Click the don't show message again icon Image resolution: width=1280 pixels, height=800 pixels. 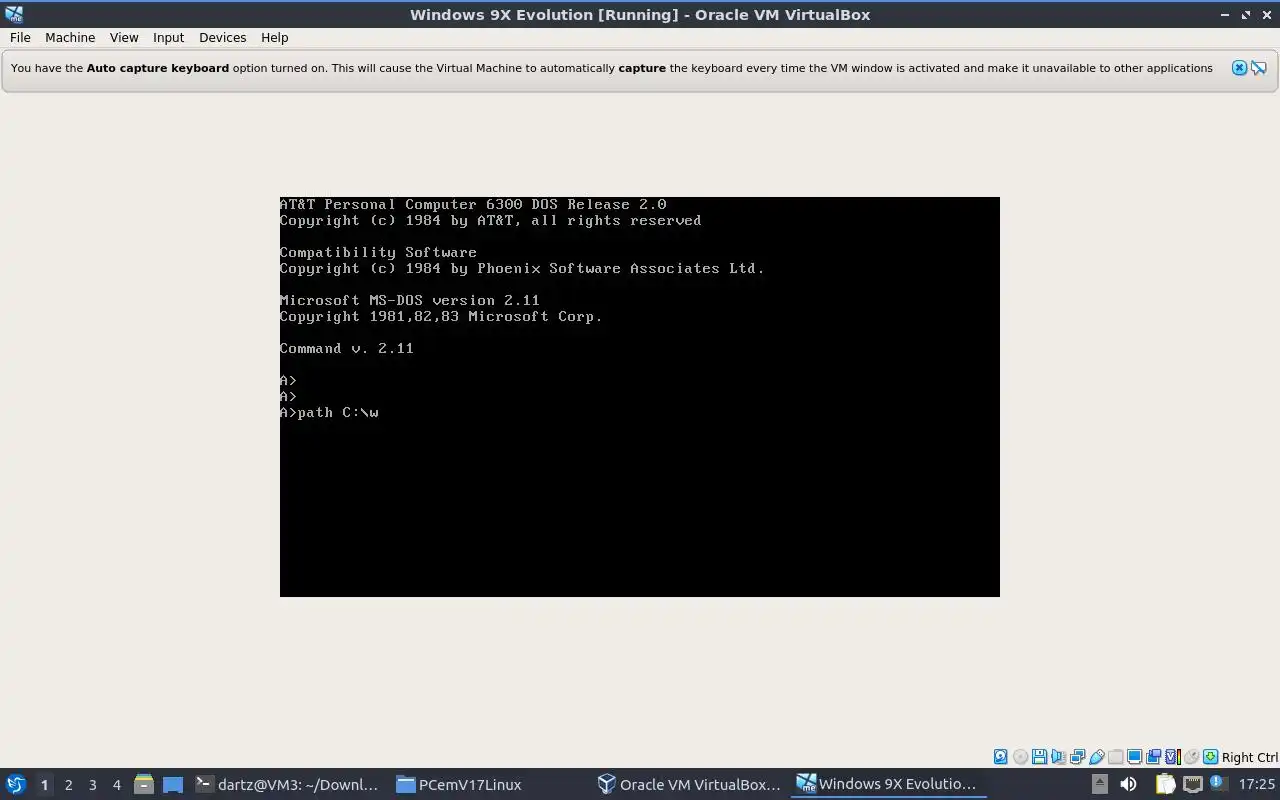click(x=1259, y=68)
